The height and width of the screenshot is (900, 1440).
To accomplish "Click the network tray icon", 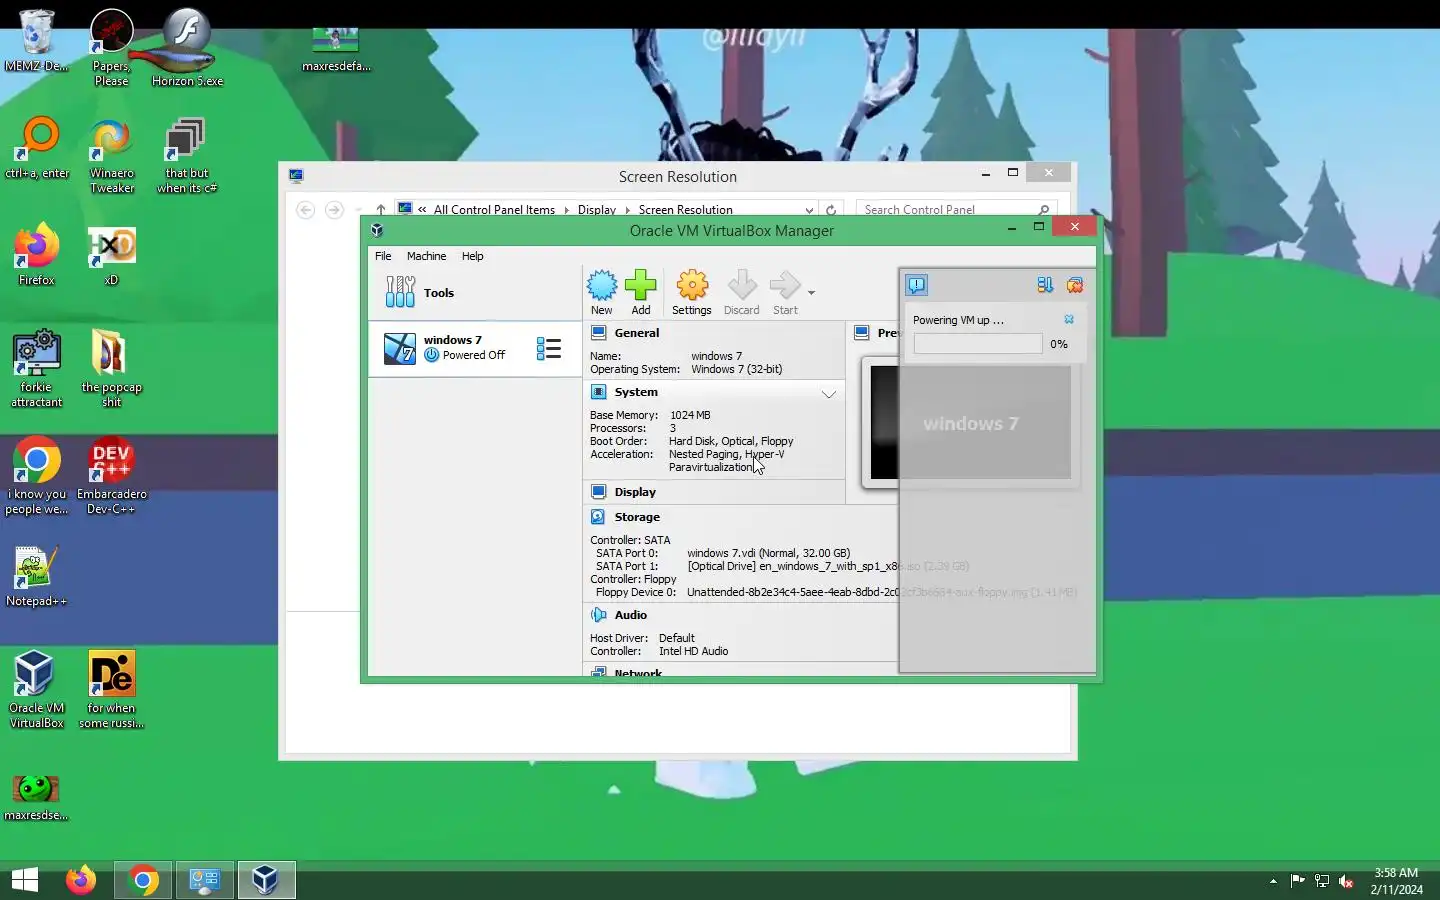I will click(x=1322, y=881).
